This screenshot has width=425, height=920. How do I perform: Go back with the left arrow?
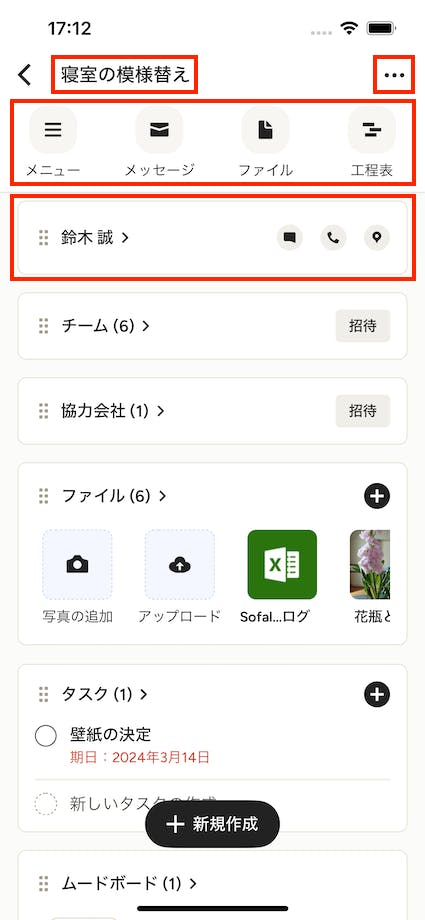pos(24,75)
